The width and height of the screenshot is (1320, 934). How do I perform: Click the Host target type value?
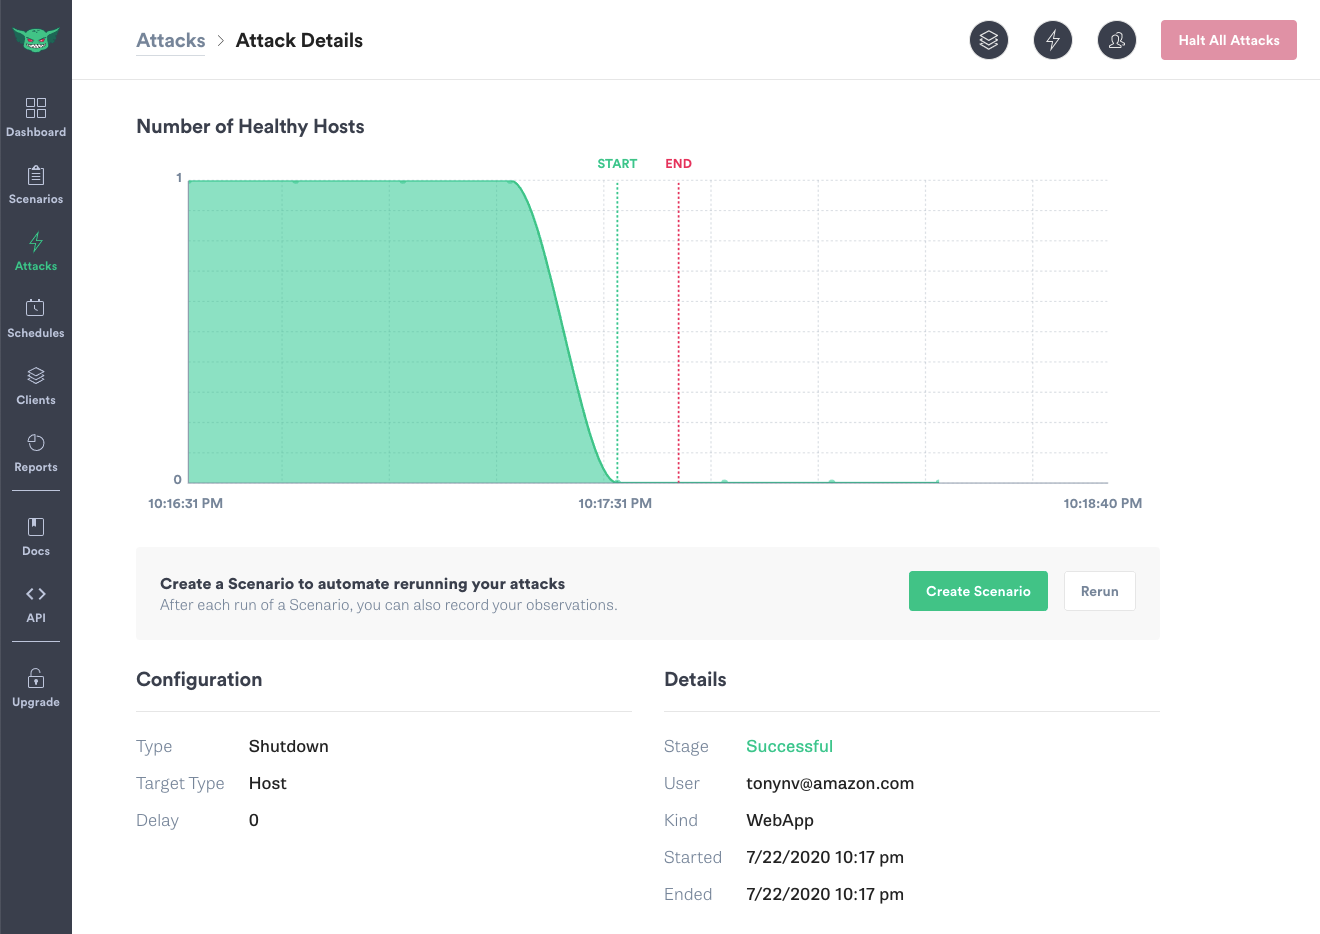point(268,783)
